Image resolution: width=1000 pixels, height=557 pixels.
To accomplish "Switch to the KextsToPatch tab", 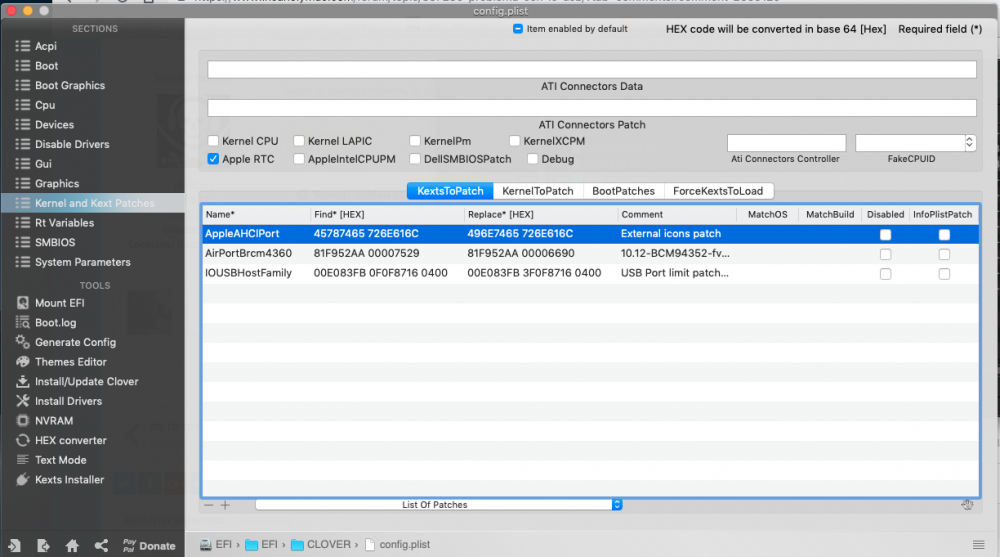I will click(x=450, y=191).
